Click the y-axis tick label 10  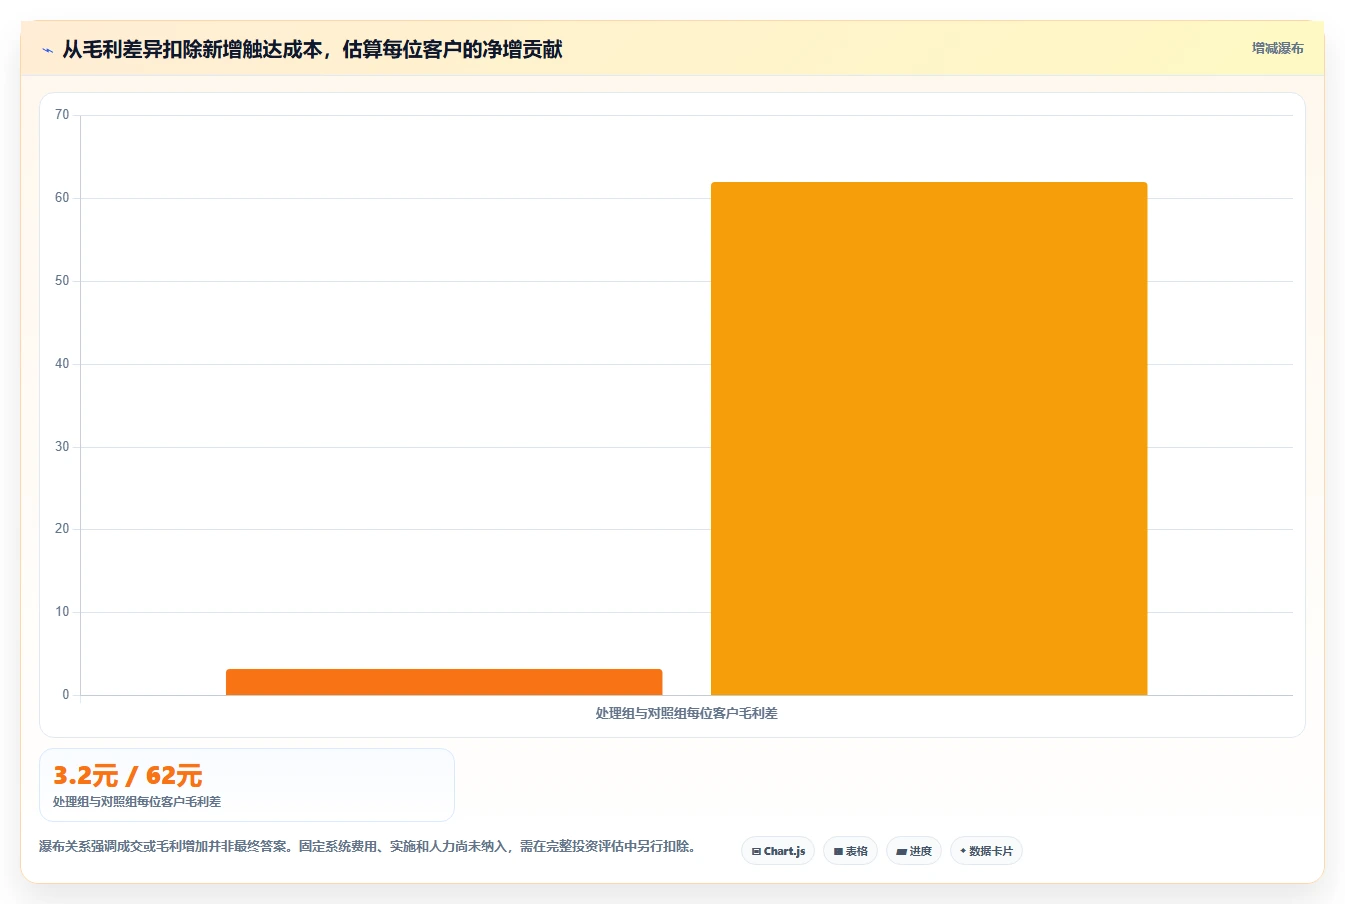point(62,612)
